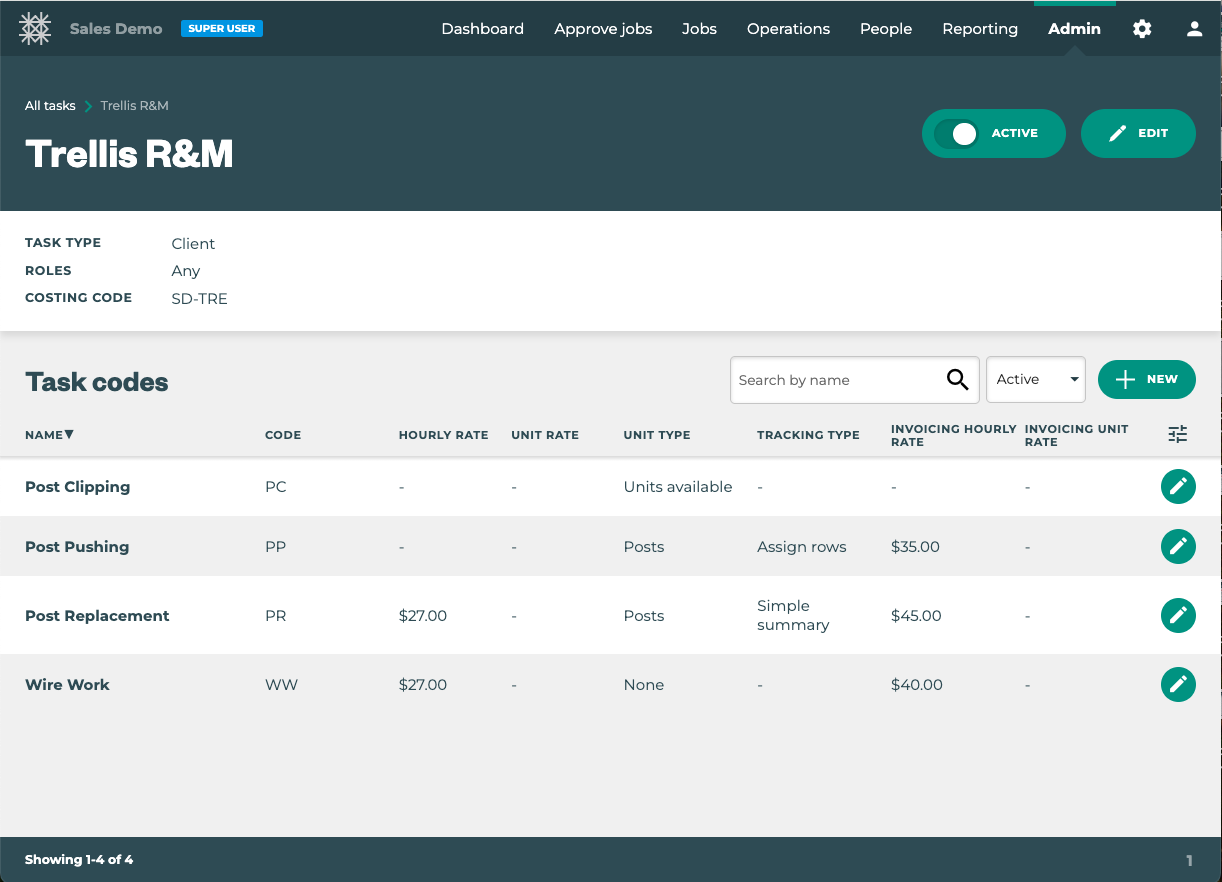Edit the Post Replacement task code
Screen dimensions: 1222x882
pos(1178,616)
